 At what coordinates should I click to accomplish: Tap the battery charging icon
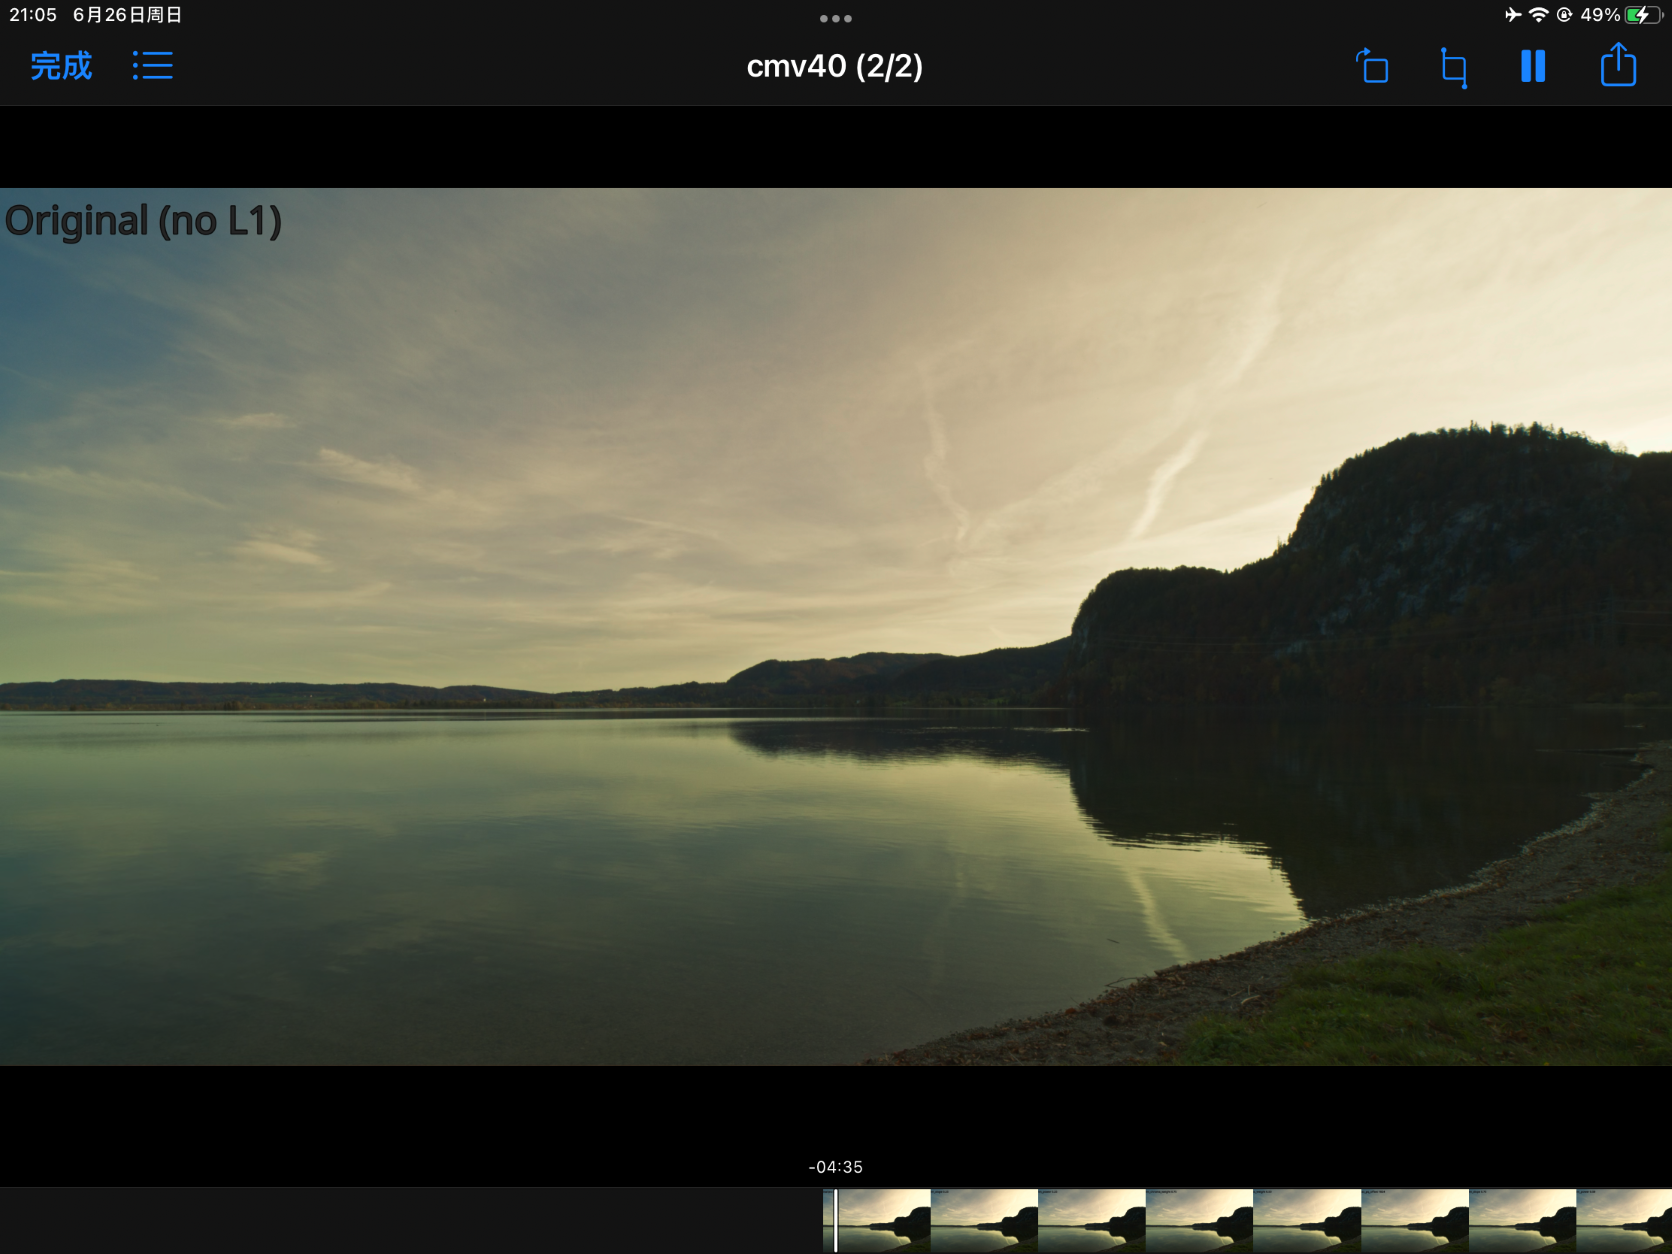click(x=1641, y=15)
